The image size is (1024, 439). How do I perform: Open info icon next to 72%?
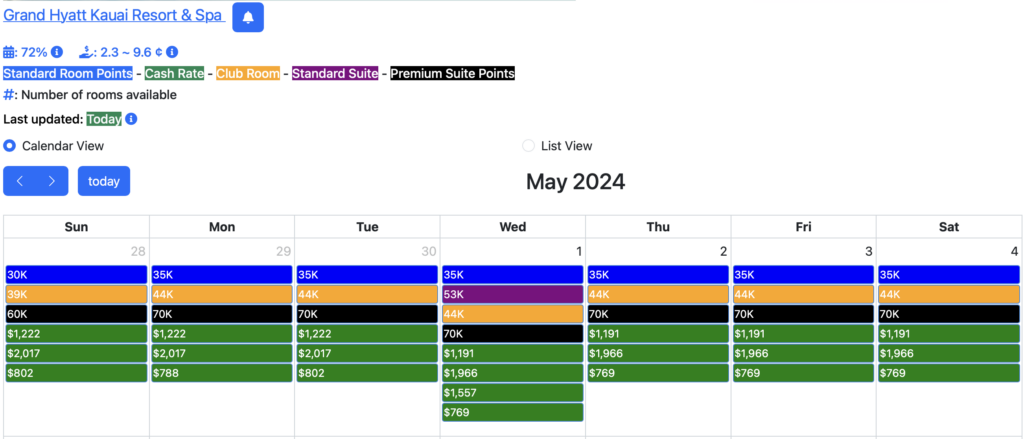coord(57,52)
